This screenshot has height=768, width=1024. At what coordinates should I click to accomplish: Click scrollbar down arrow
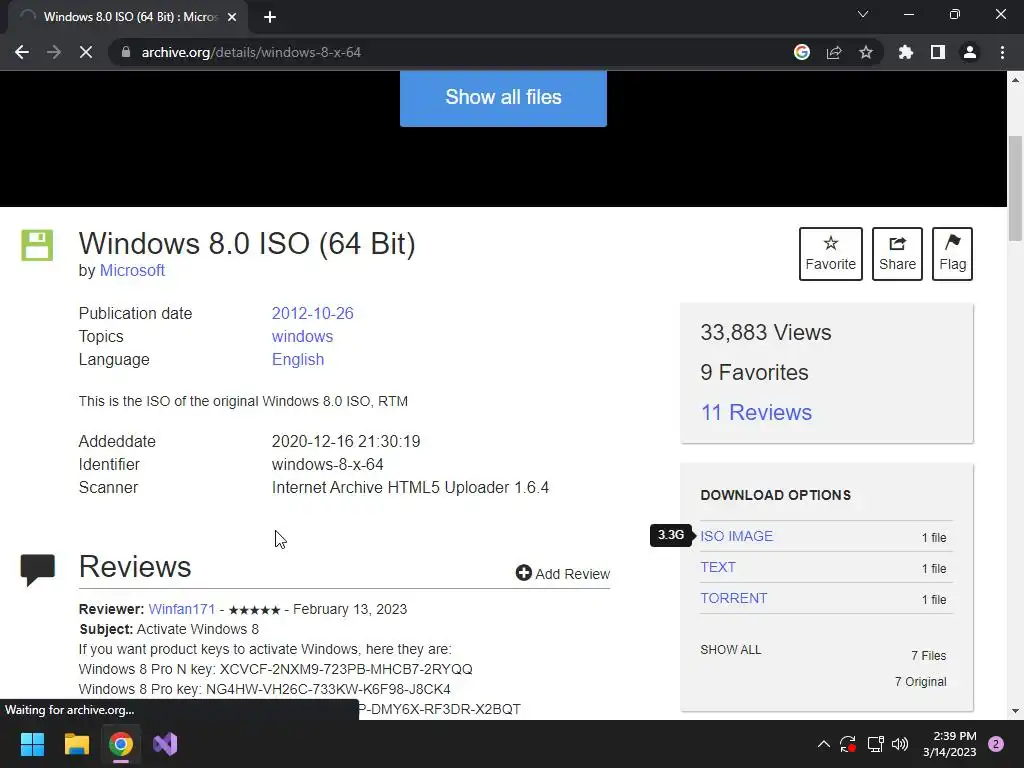pyautogui.click(x=1015, y=711)
